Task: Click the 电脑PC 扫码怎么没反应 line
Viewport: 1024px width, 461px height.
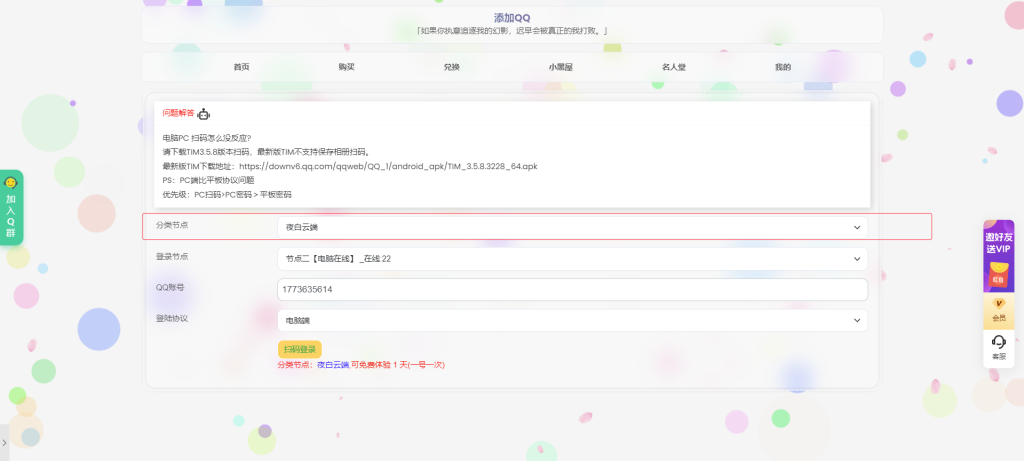Action: (207, 138)
